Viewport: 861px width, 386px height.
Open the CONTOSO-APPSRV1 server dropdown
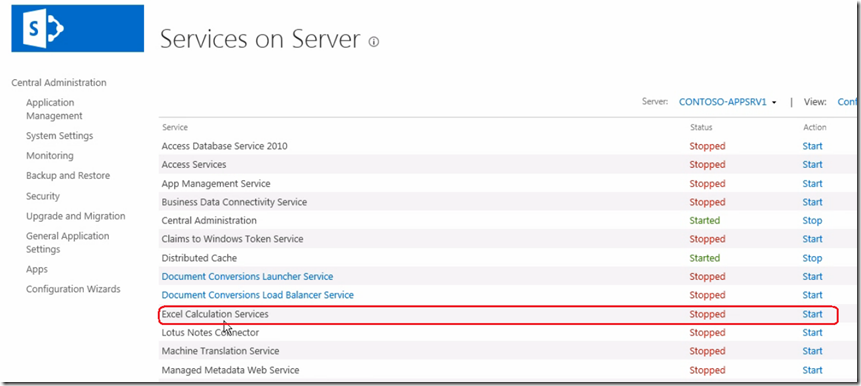pos(727,102)
